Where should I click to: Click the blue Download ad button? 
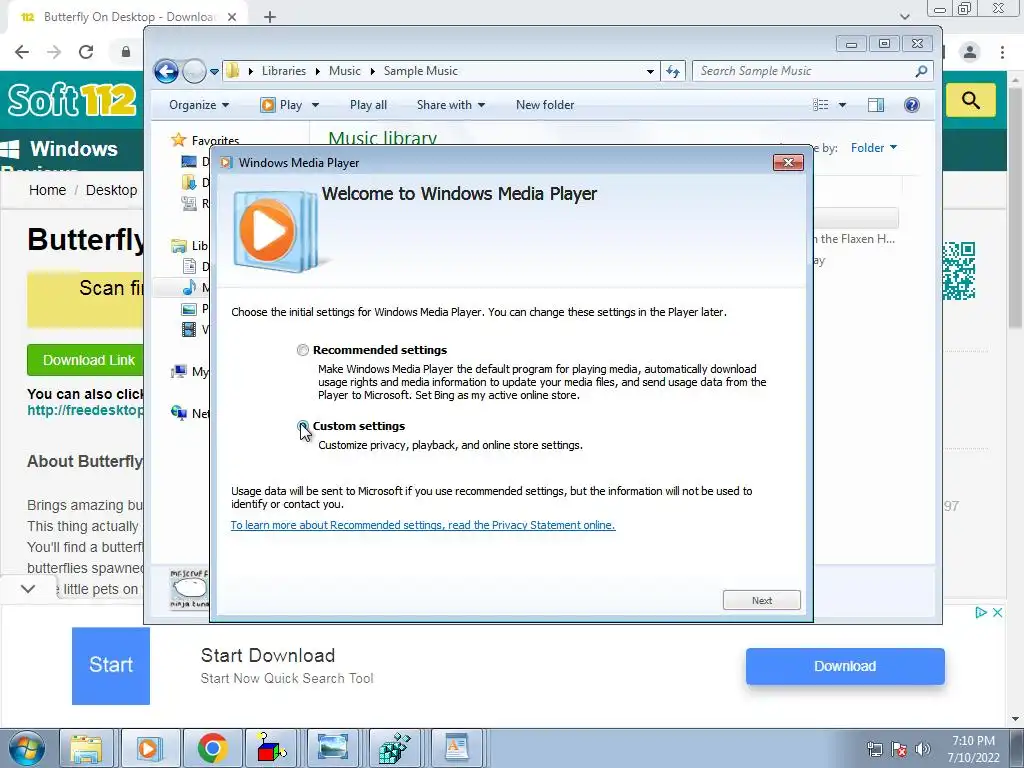point(845,666)
